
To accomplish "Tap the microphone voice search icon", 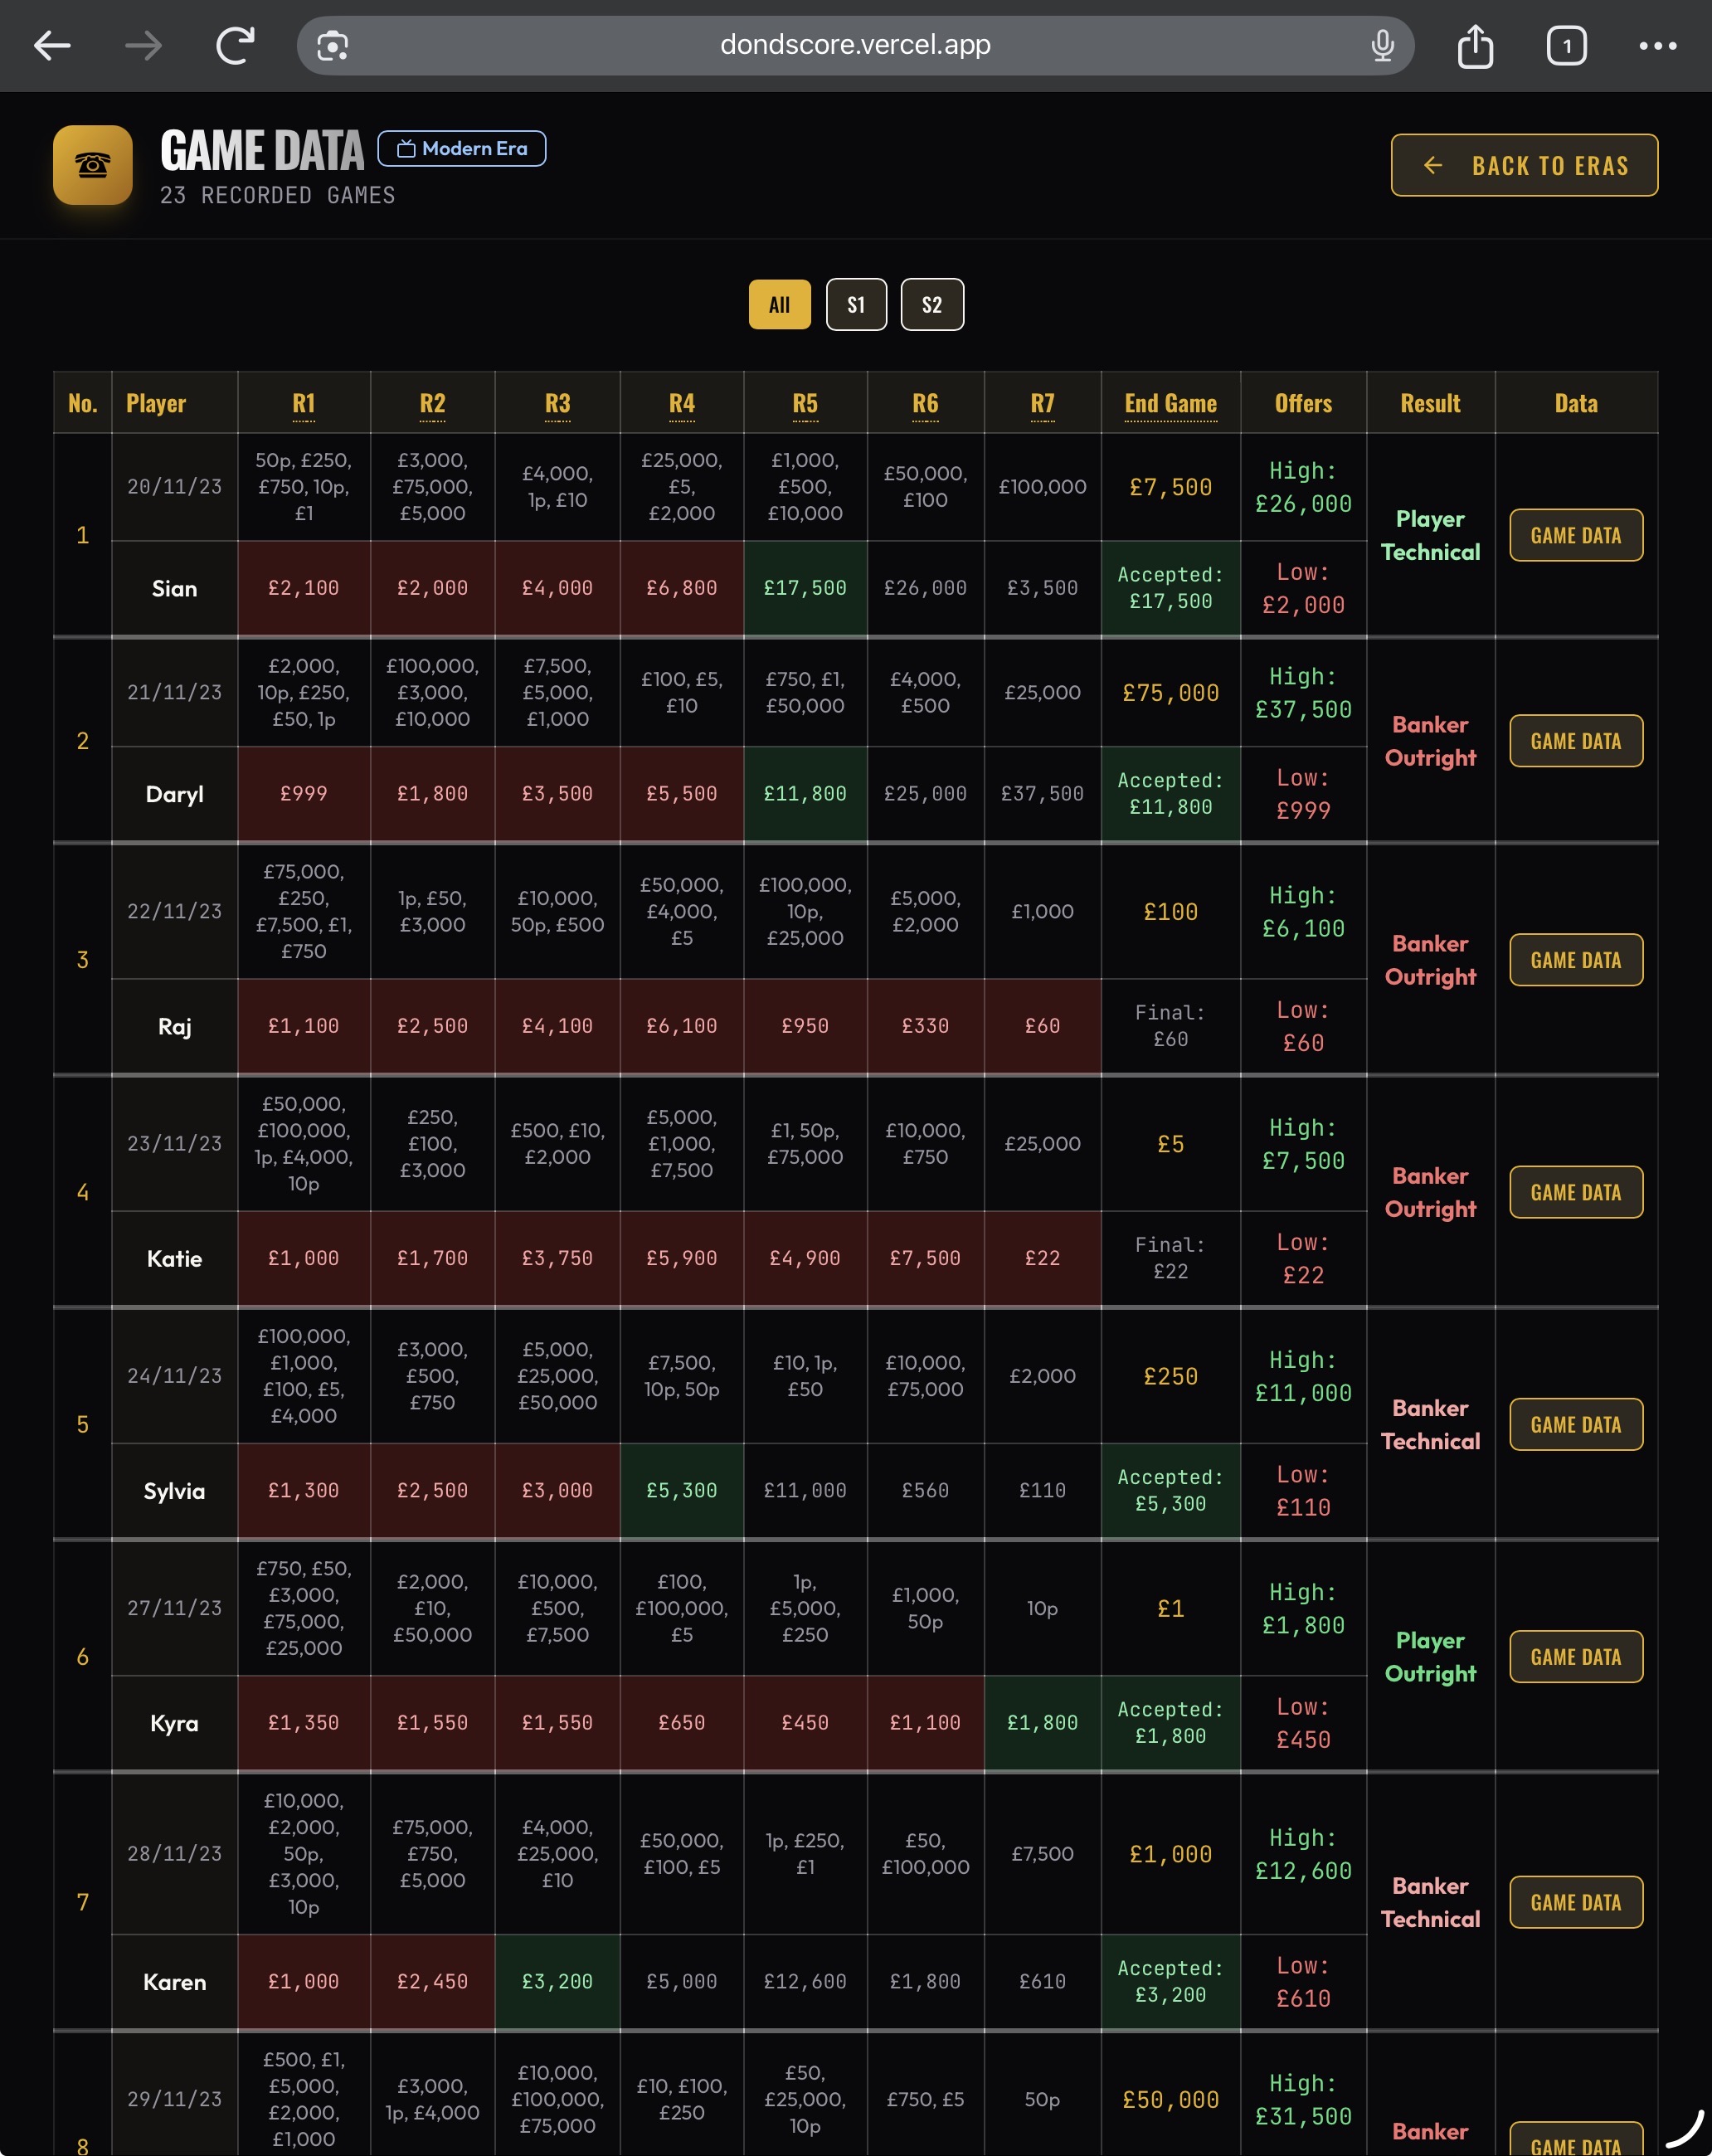I will coord(1382,45).
